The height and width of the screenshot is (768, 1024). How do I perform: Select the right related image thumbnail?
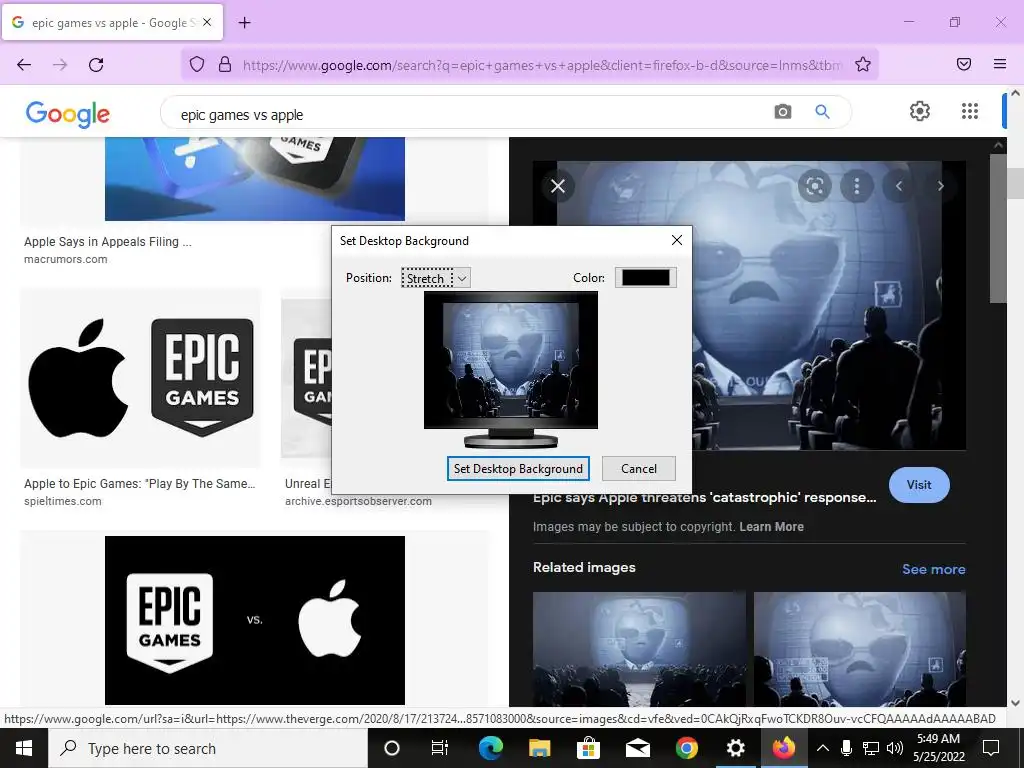859,648
